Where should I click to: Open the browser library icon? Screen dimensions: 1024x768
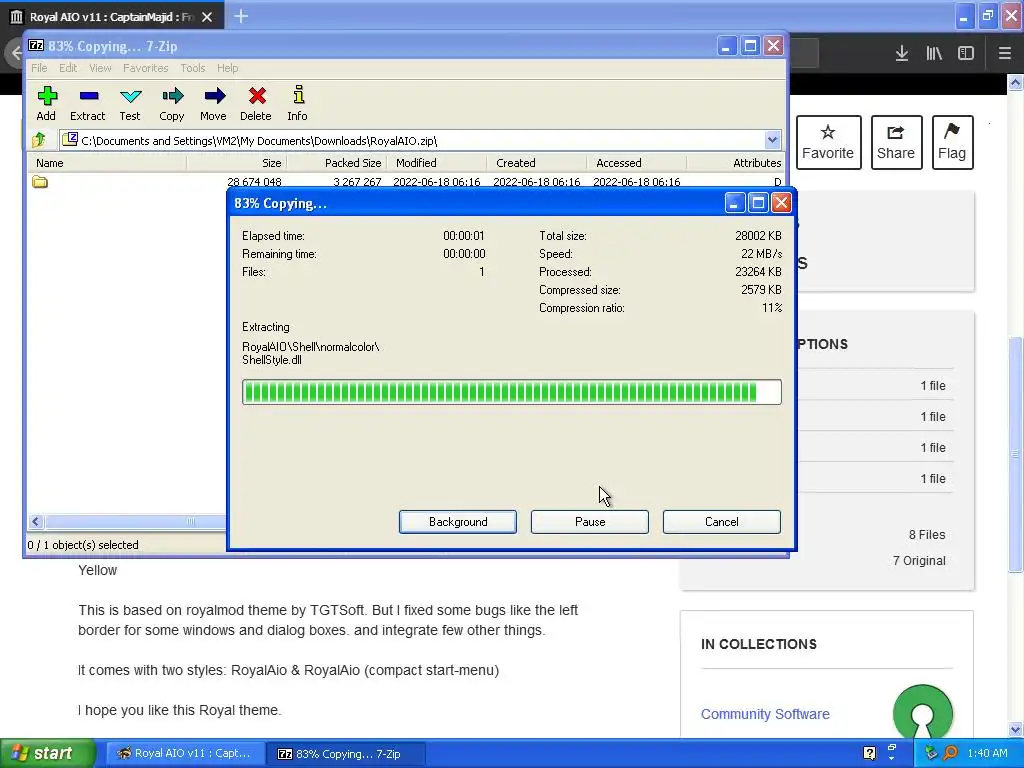click(934, 54)
